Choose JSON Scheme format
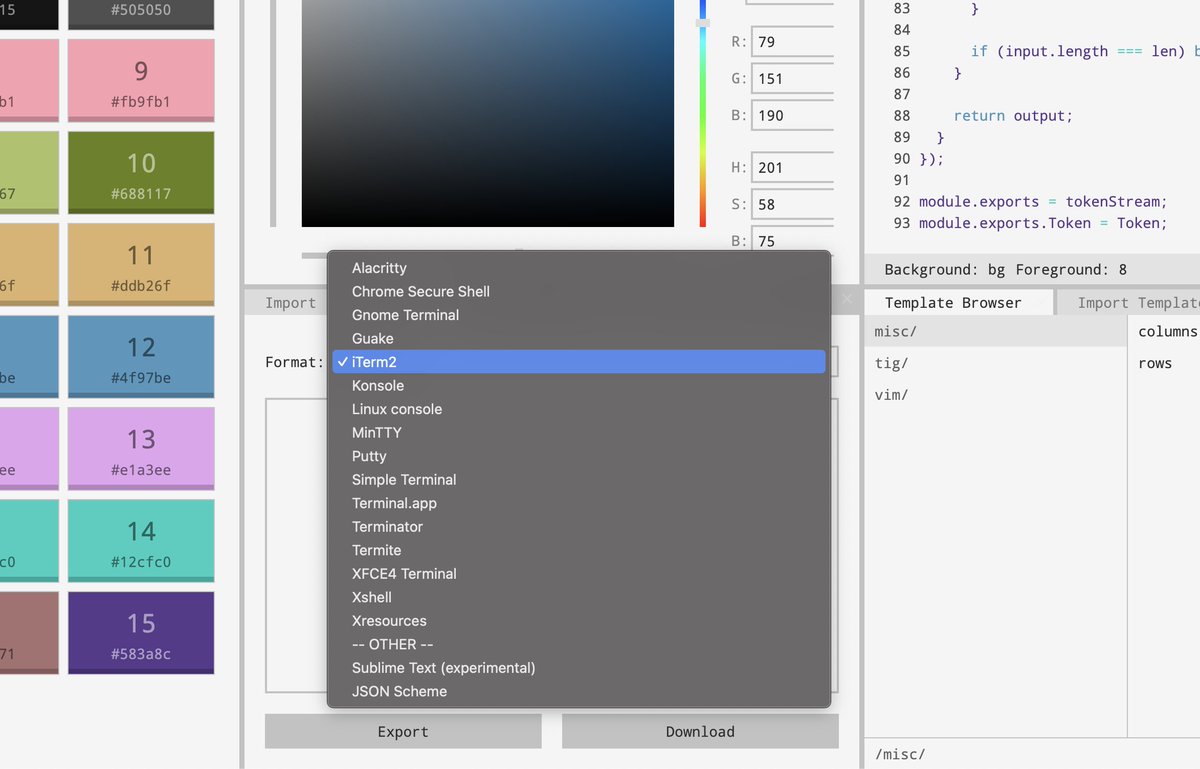This screenshot has width=1200, height=769. point(579,691)
